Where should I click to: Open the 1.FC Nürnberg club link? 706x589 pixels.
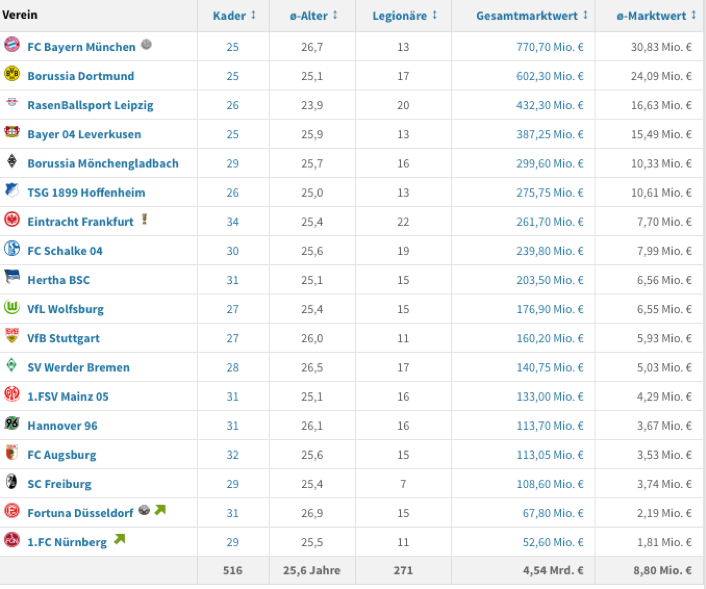(x=67, y=542)
